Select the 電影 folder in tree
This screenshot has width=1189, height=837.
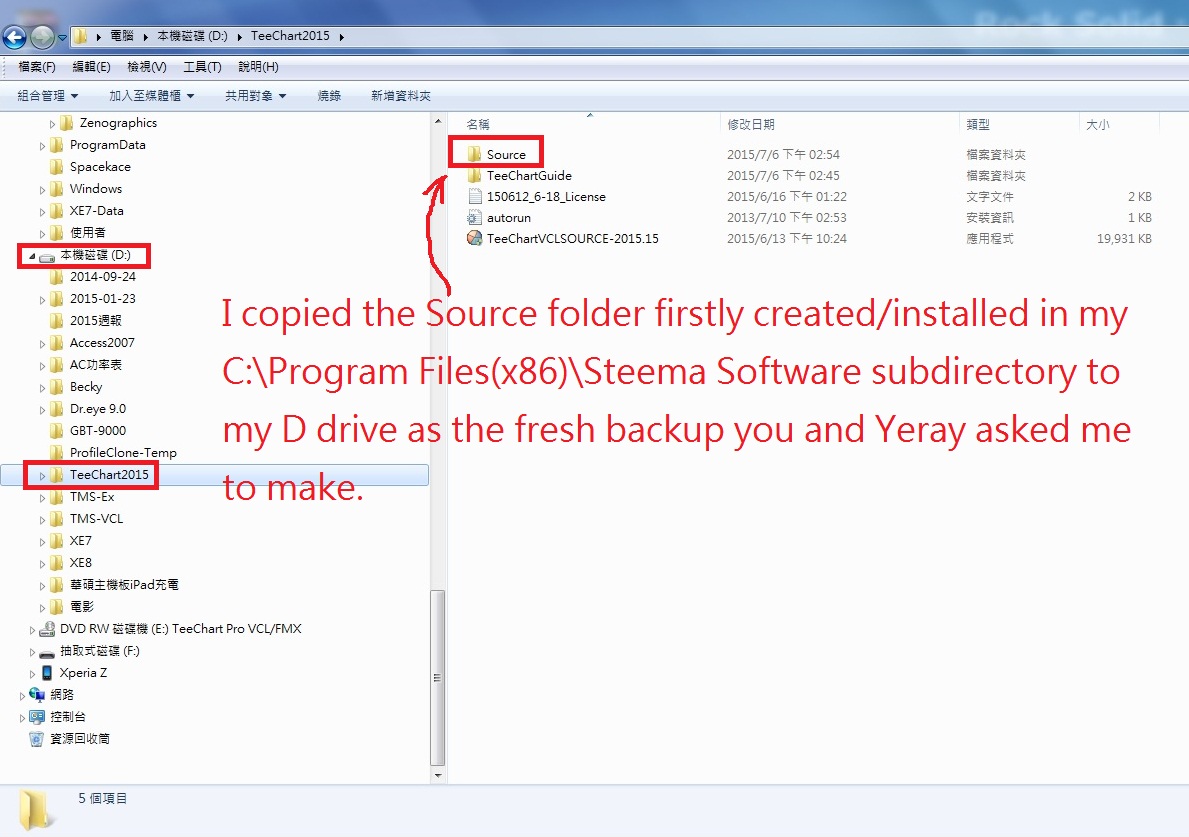pos(82,607)
